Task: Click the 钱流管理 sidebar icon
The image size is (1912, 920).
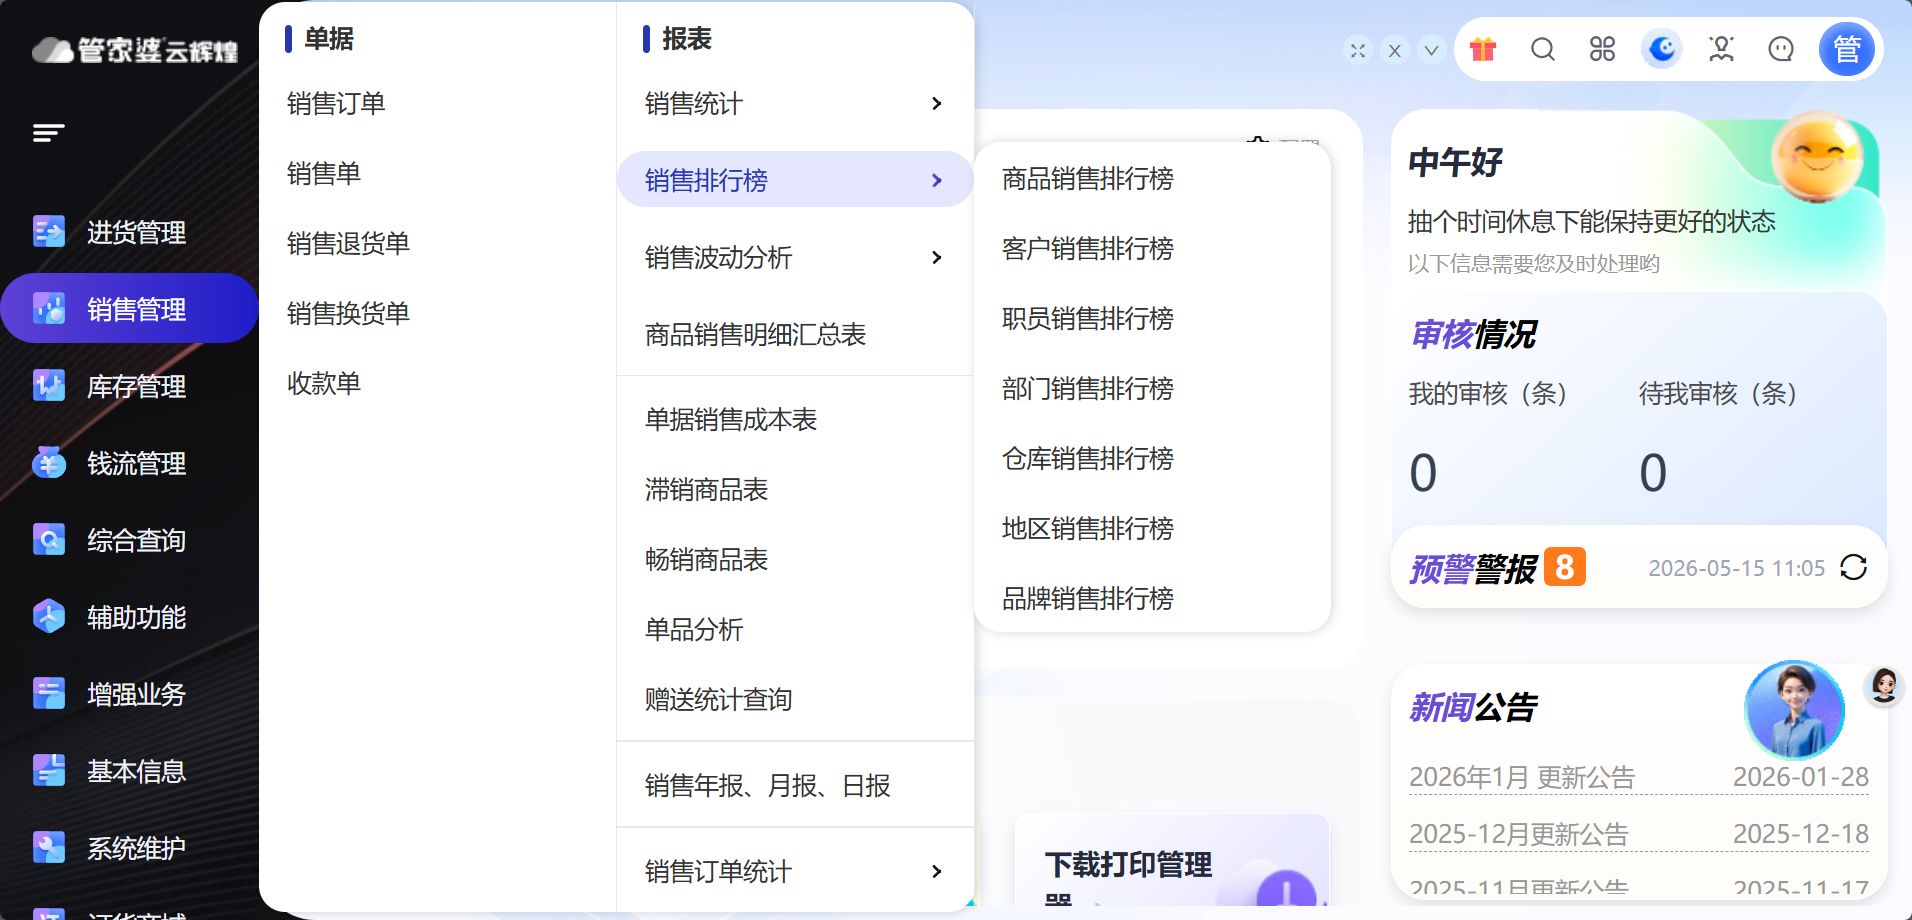Action: click(x=48, y=463)
